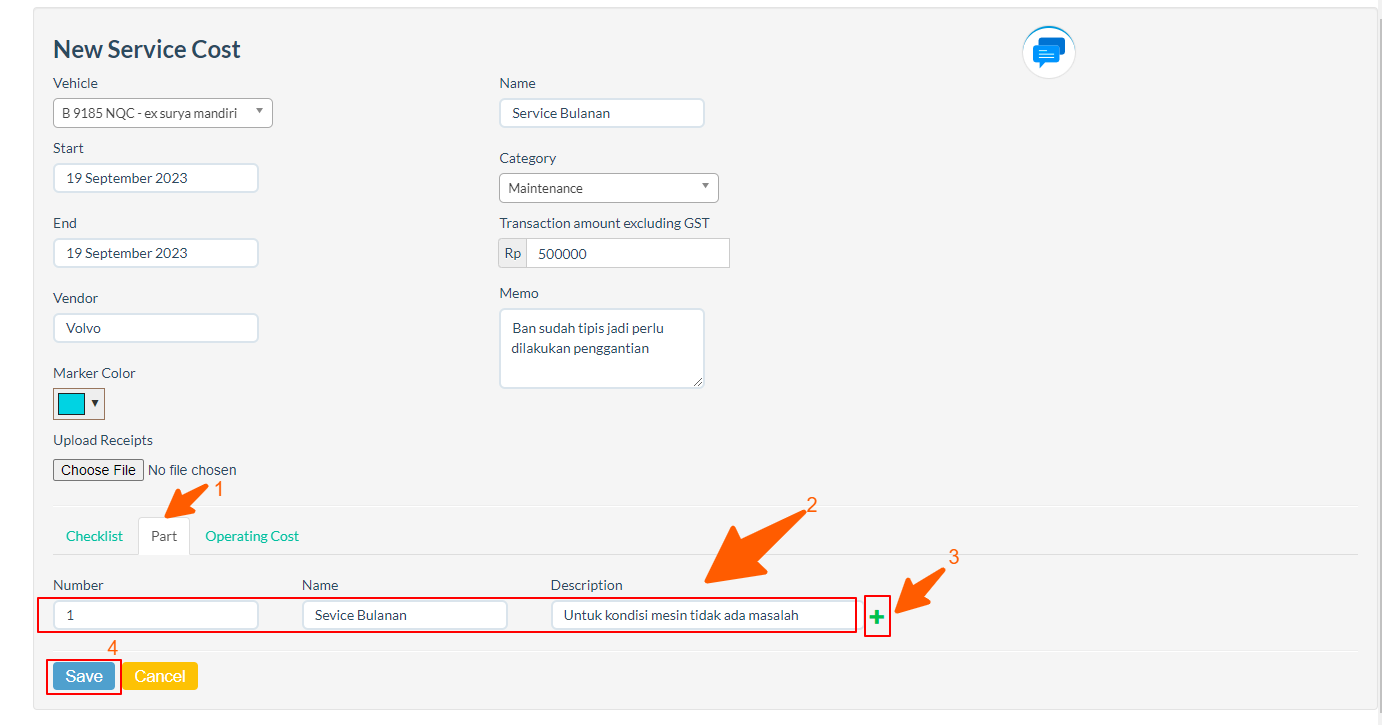Click the service Name text field
Image resolution: width=1382 pixels, height=725 pixels.
(x=601, y=113)
